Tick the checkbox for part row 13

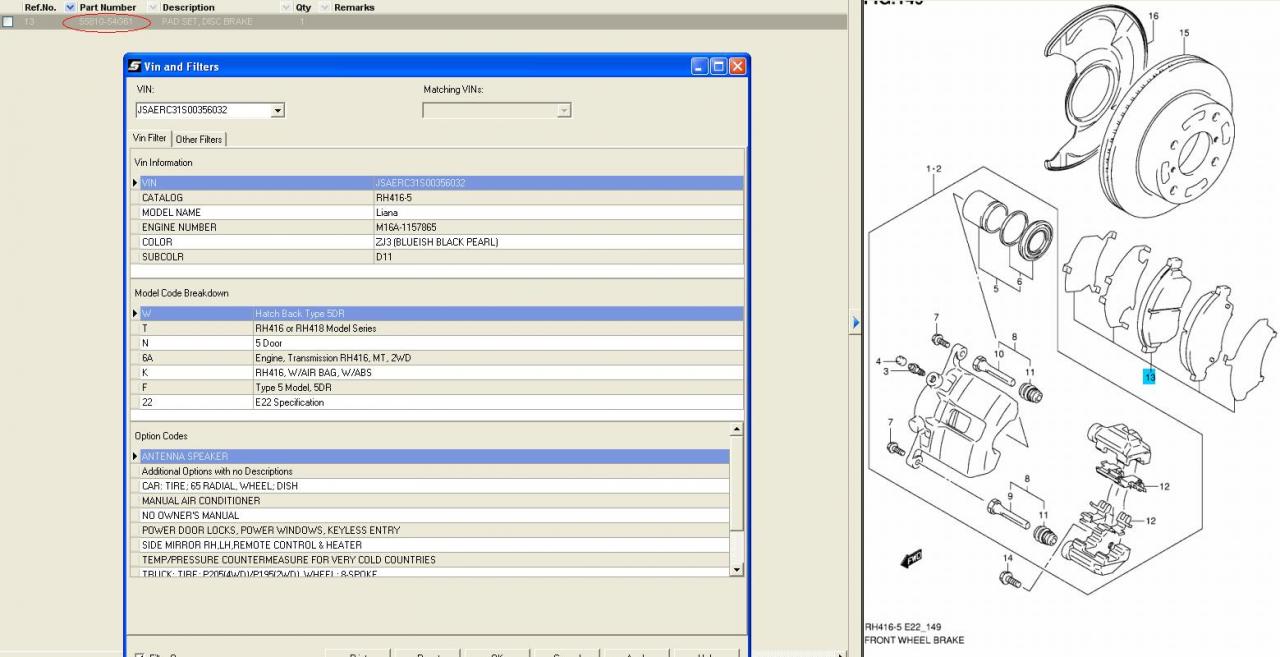click(x=8, y=21)
